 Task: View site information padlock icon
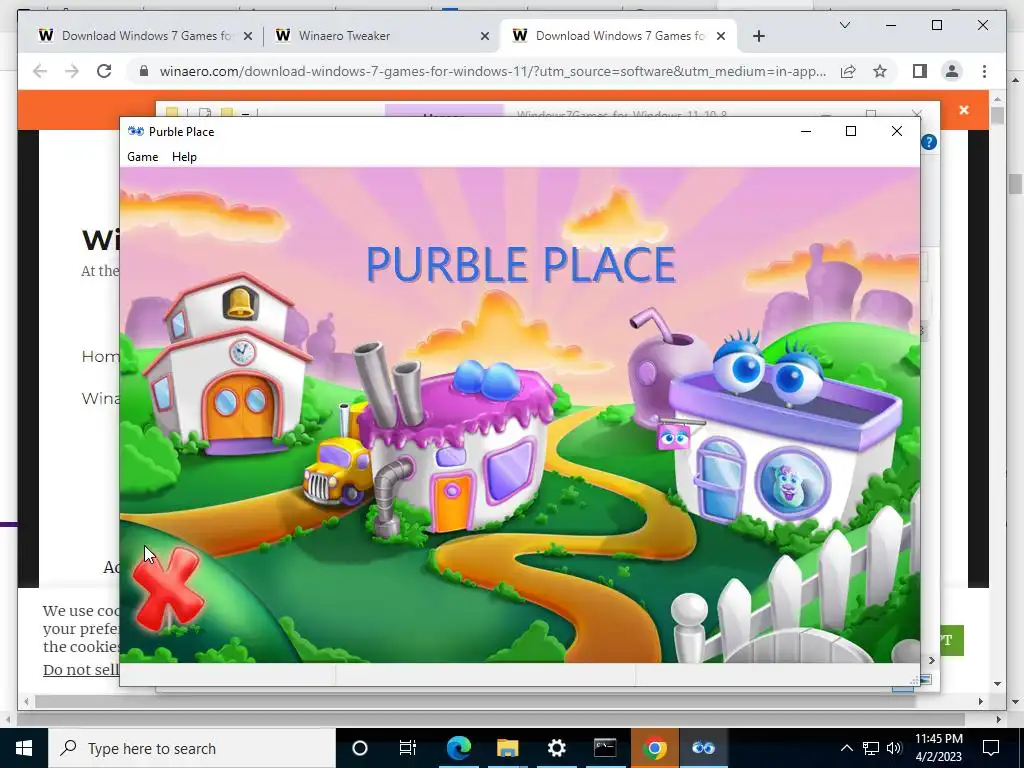144,71
